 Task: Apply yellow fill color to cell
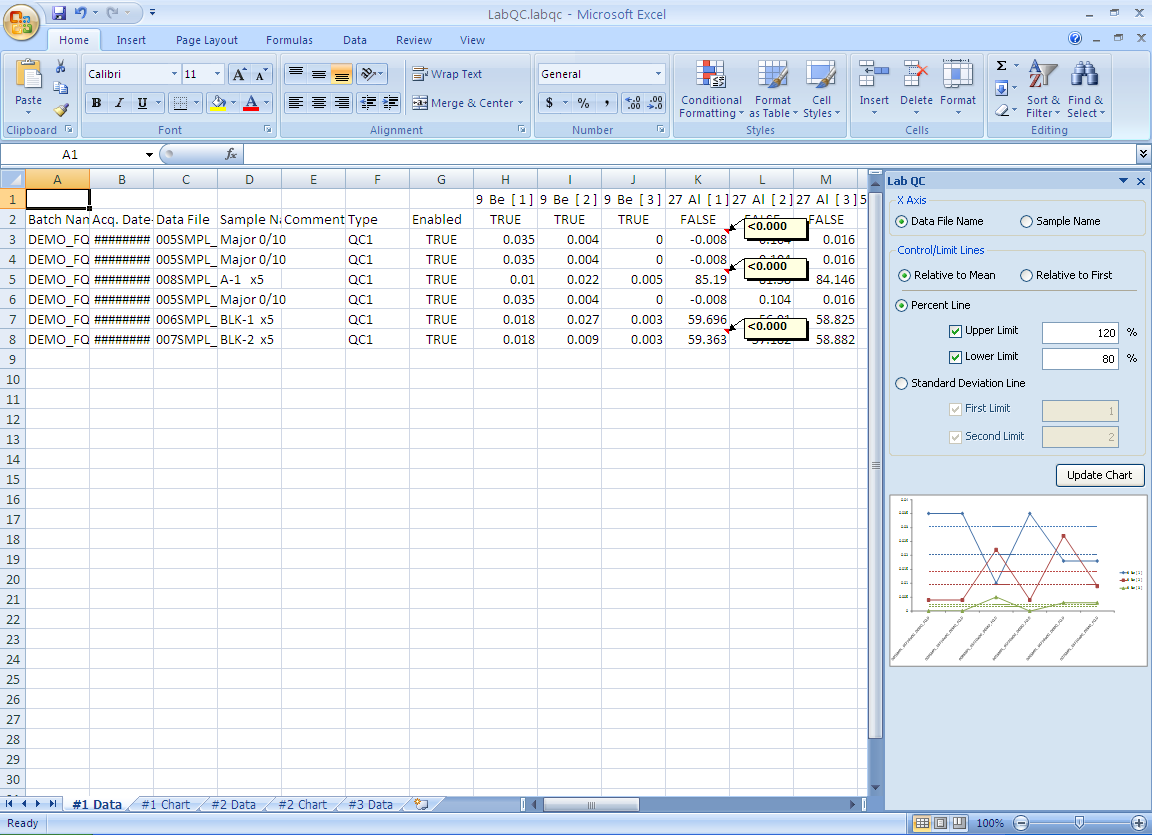(217, 103)
